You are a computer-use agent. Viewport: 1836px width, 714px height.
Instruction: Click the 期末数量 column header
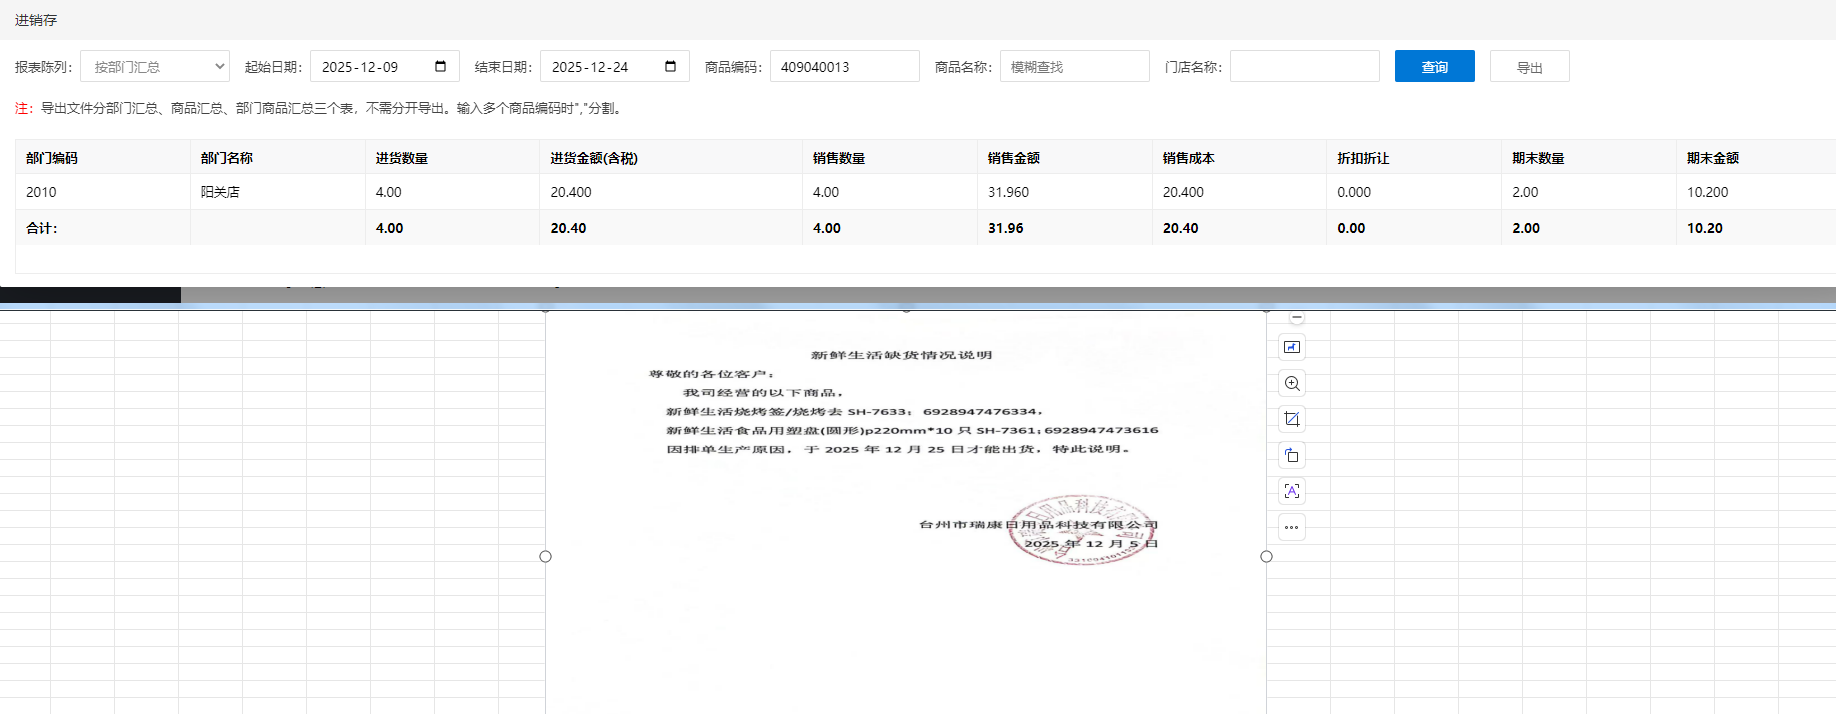pyautogui.click(x=1538, y=158)
